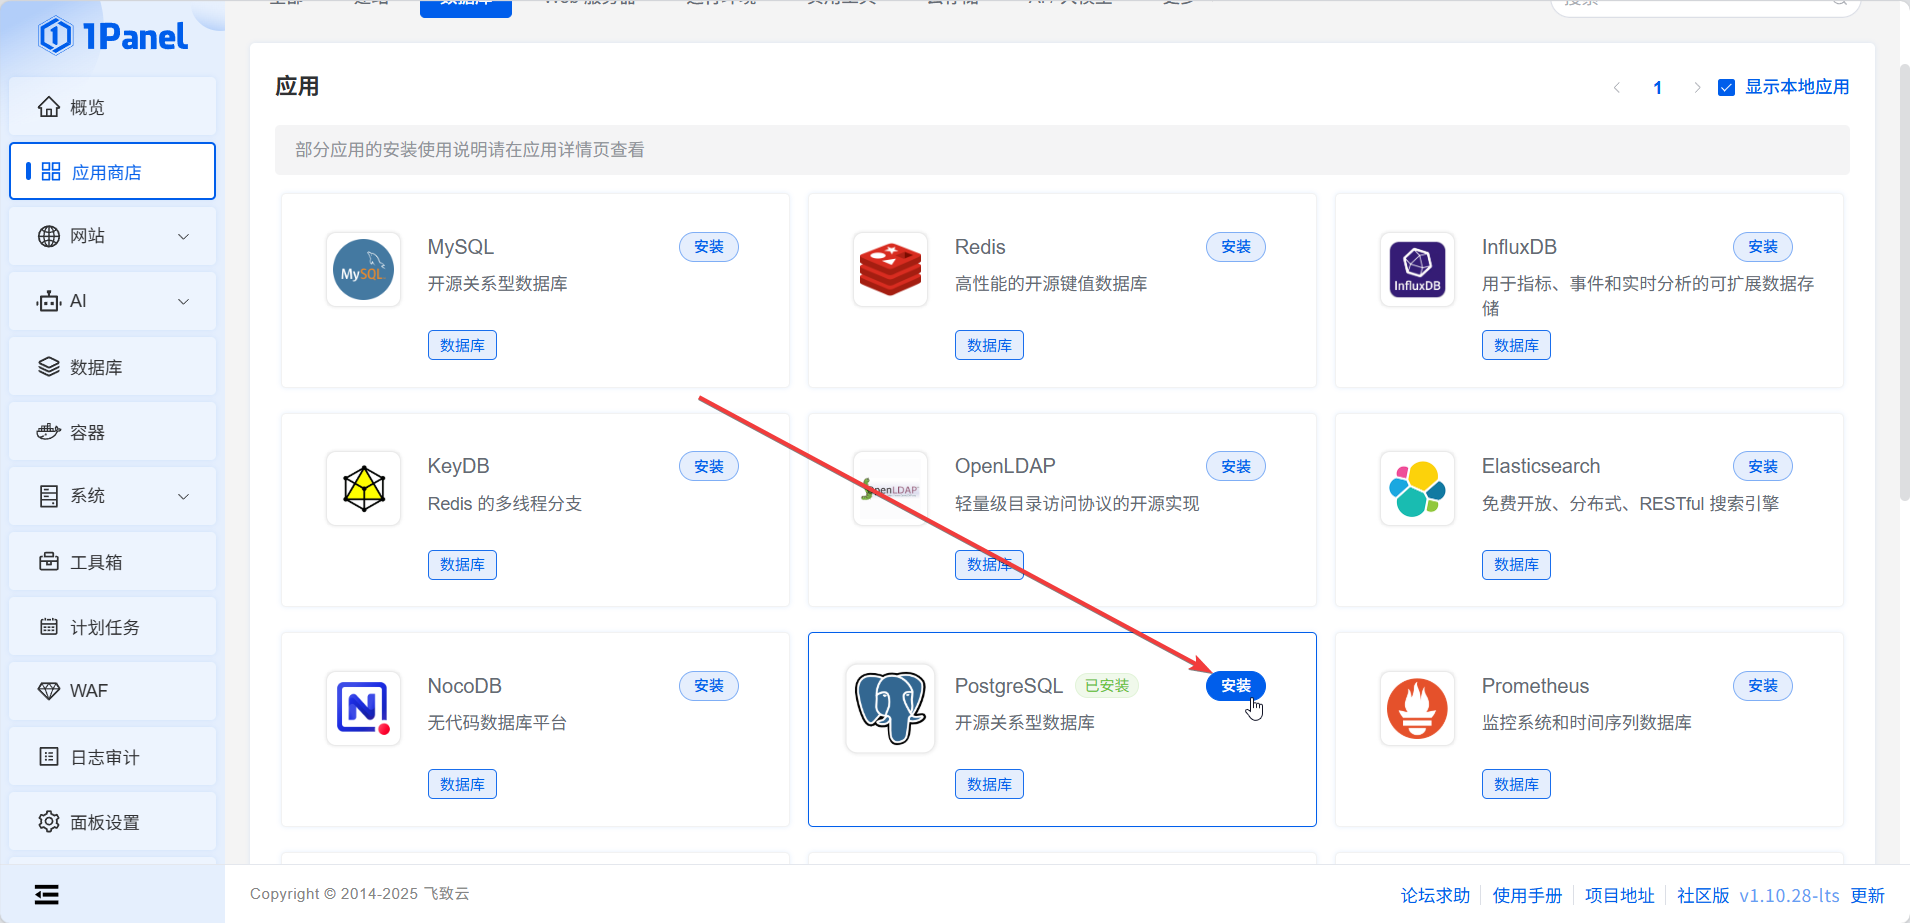Expand the 系统 sidebar menu

112,496
